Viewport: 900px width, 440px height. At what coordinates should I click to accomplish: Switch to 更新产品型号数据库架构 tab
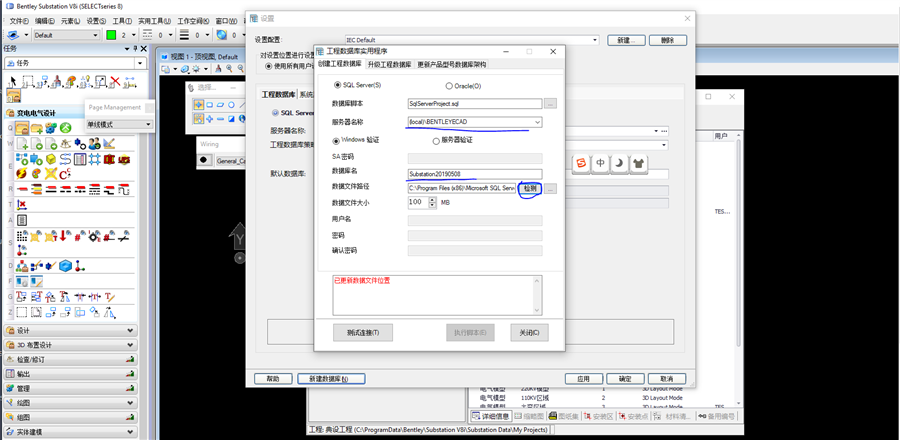452,65
